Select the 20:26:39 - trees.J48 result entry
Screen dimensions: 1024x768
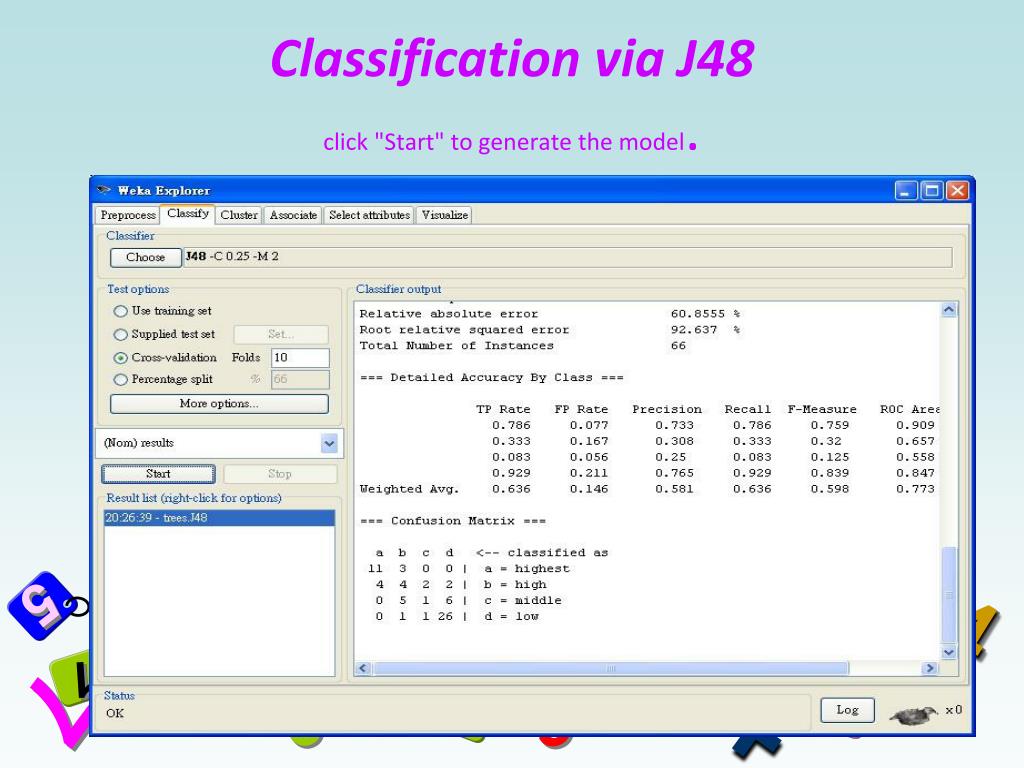tap(219, 518)
